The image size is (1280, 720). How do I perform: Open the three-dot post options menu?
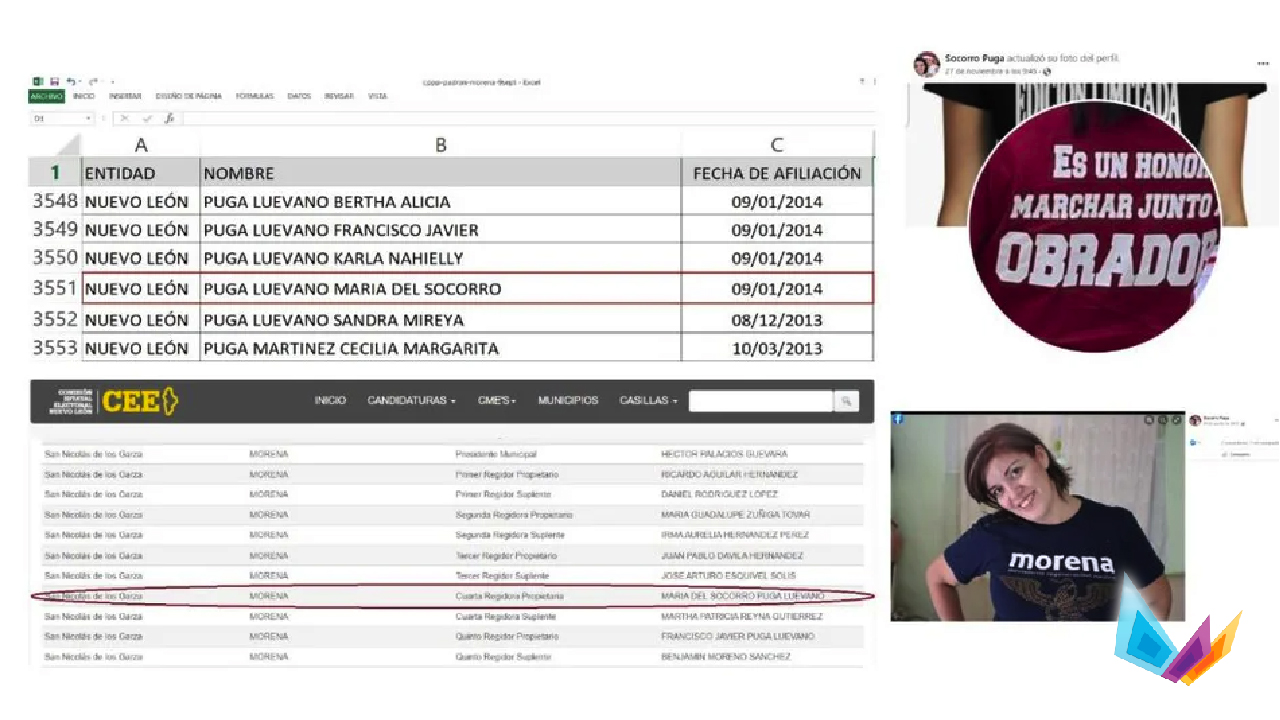pos(1262,63)
